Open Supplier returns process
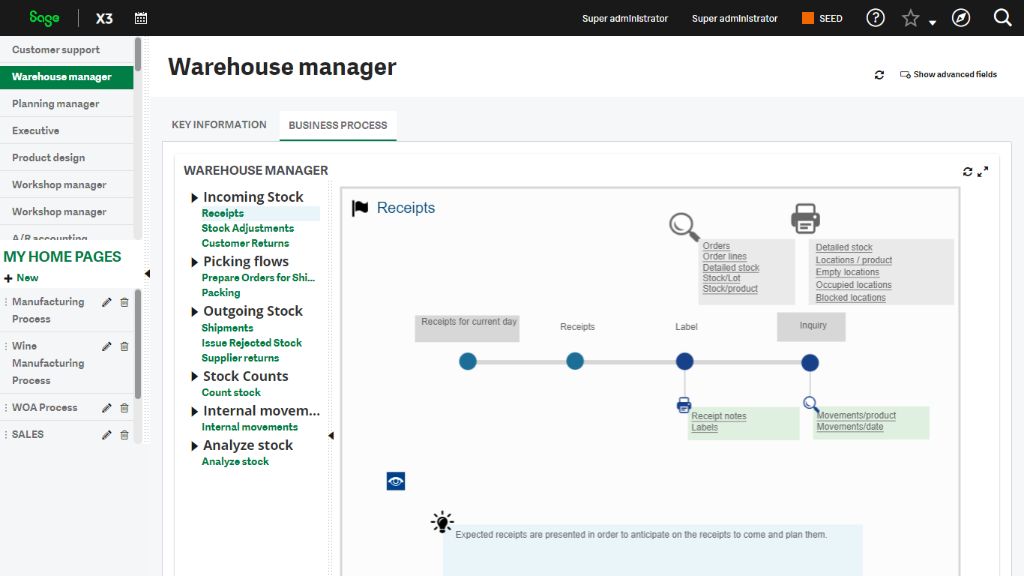Image resolution: width=1024 pixels, height=576 pixels. 240,358
